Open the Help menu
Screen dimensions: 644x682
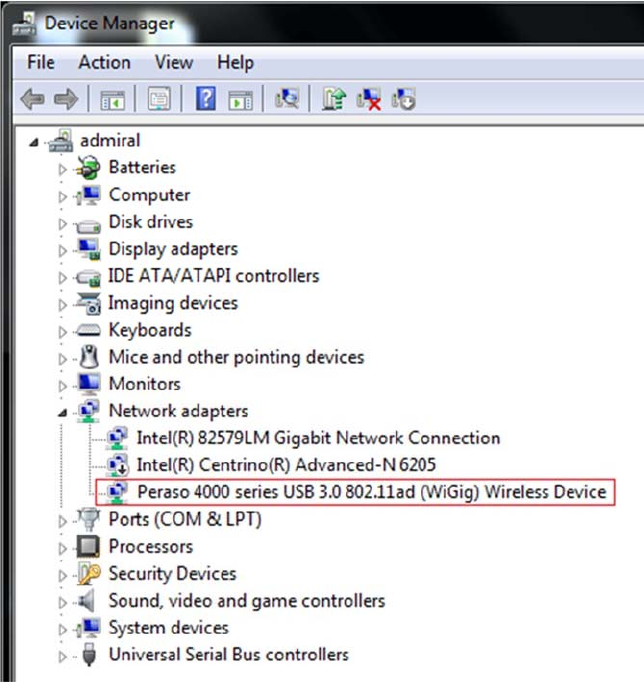(x=235, y=62)
